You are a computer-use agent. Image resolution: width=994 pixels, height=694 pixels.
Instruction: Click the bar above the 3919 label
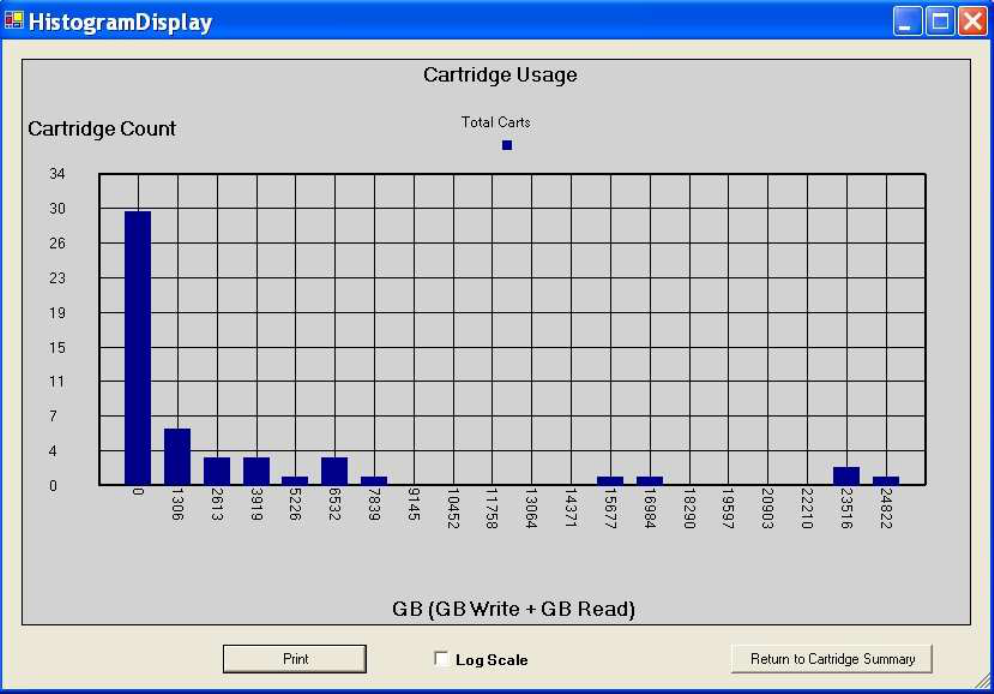tap(256, 471)
